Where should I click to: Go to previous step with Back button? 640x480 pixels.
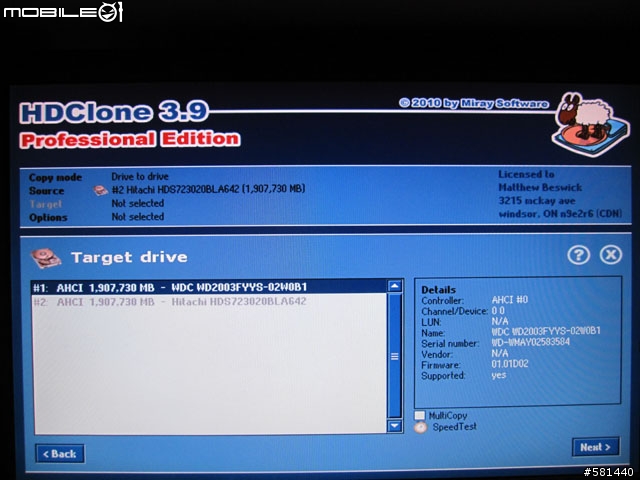tap(60, 454)
